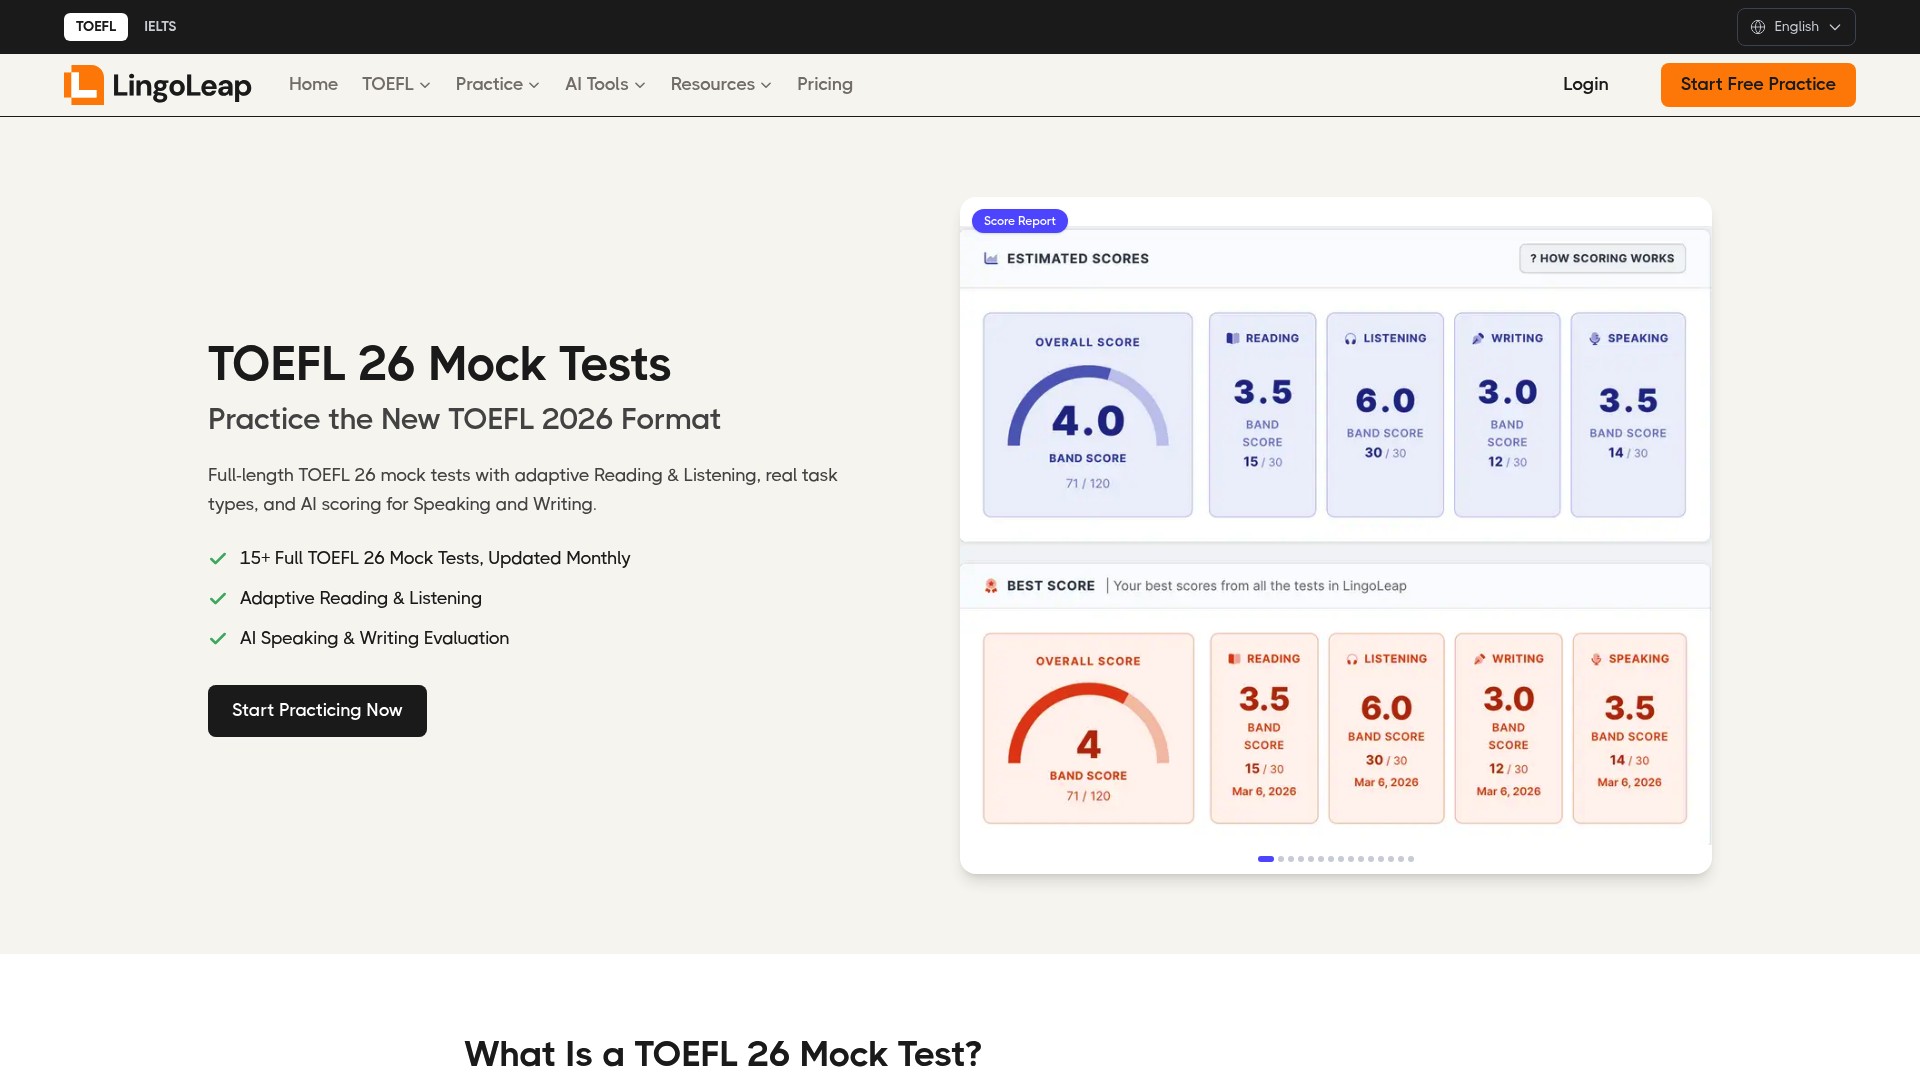Click "15+ Full TOEFL 26 Mock Tests, Updated Monthly"
The image size is (1920, 1080).
click(435, 558)
